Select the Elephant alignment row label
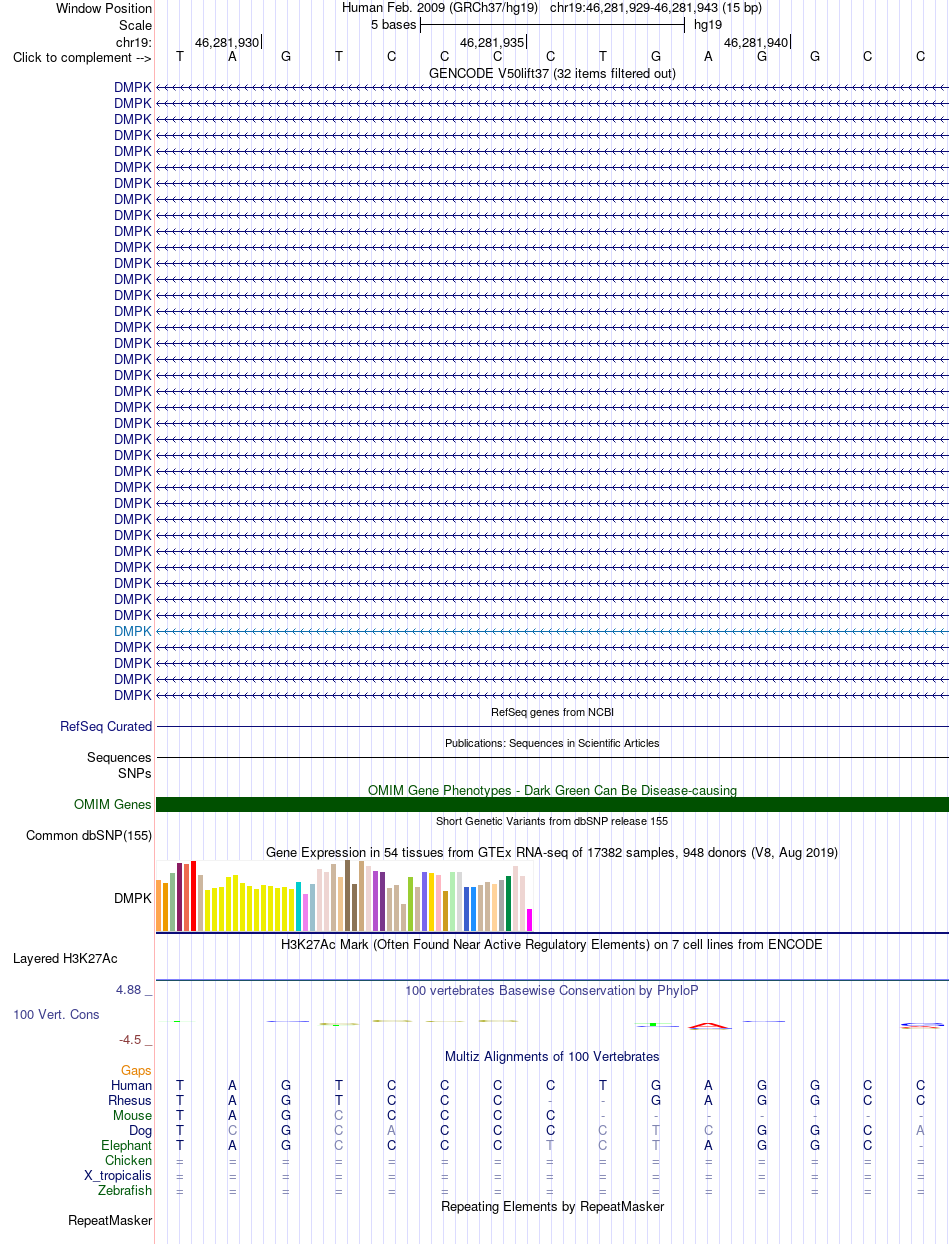This screenshot has width=950, height=1244. pyautogui.click(x=127, y=1146)
